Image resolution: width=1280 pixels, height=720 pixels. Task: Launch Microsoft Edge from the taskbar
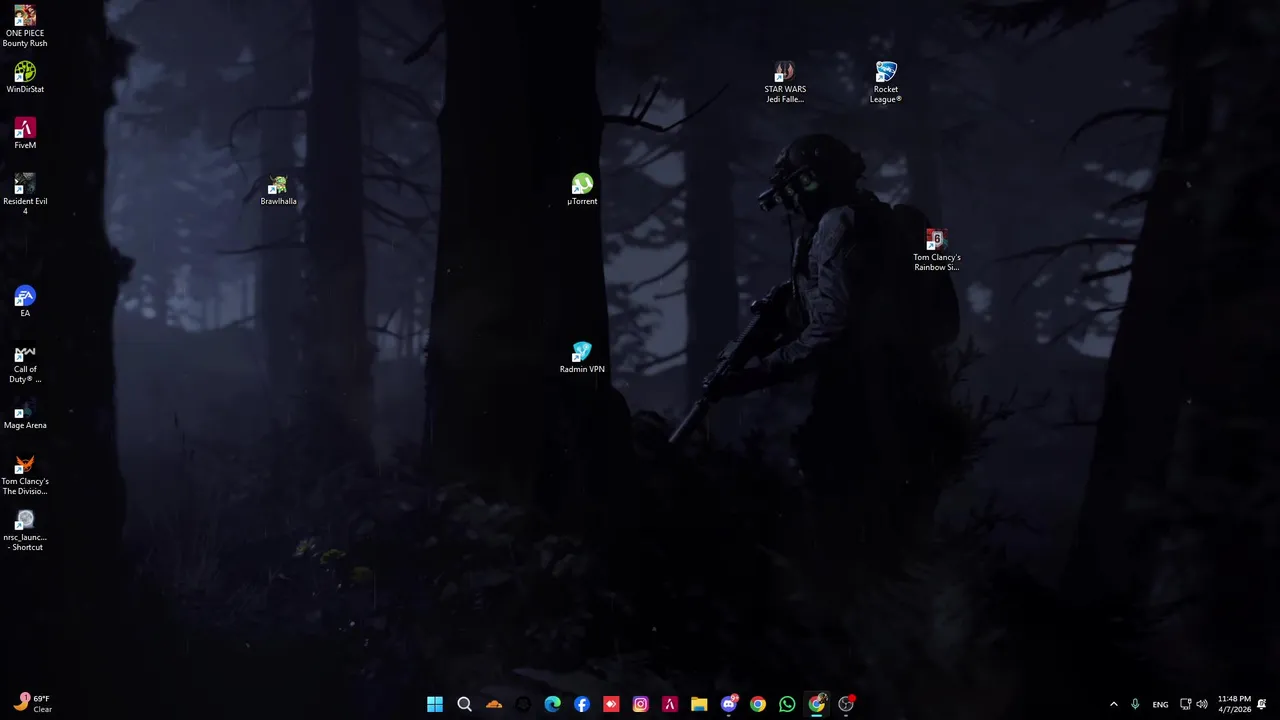tap(552, 704)
